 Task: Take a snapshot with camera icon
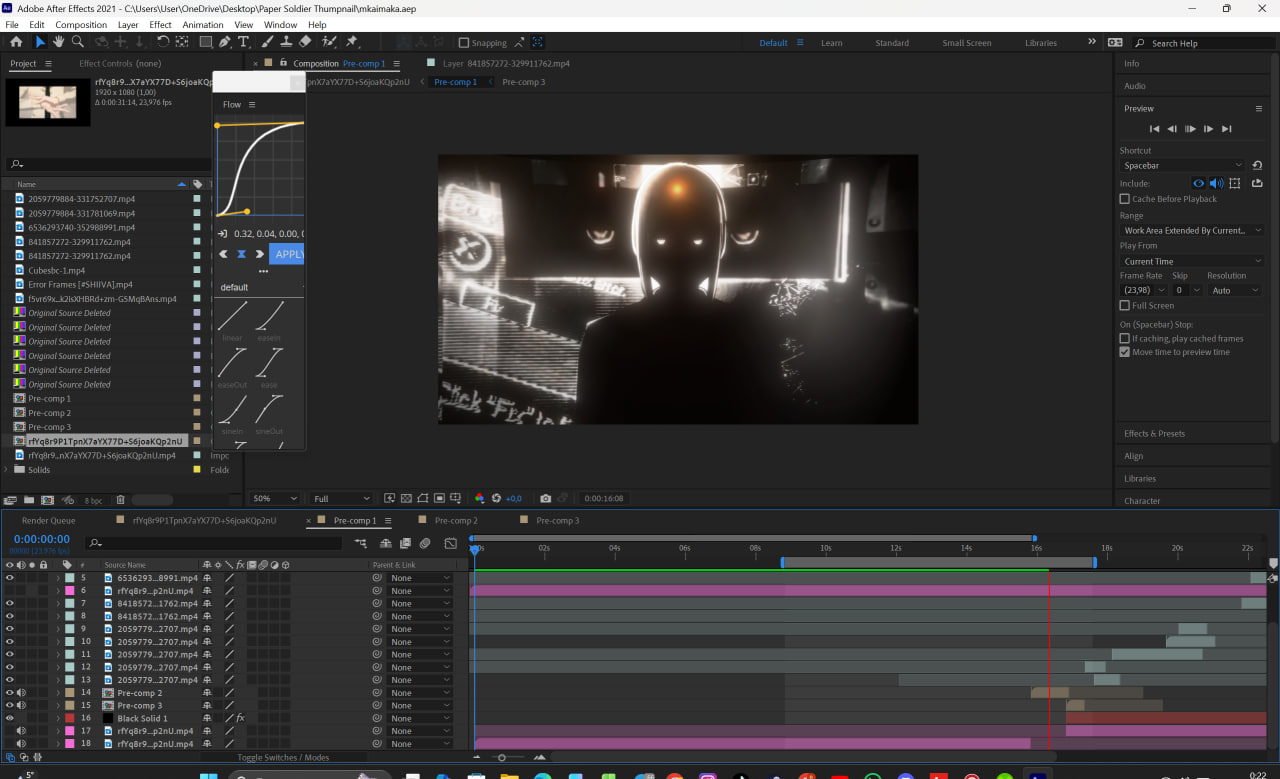[x=545, y=498]
